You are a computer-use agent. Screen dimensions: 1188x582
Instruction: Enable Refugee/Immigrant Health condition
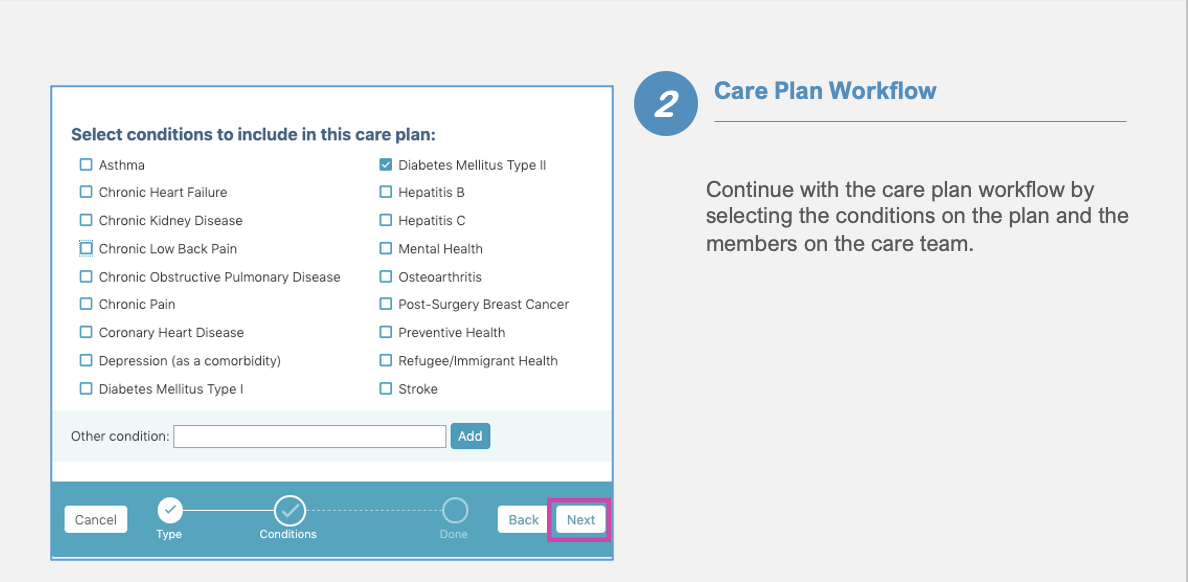386,361
